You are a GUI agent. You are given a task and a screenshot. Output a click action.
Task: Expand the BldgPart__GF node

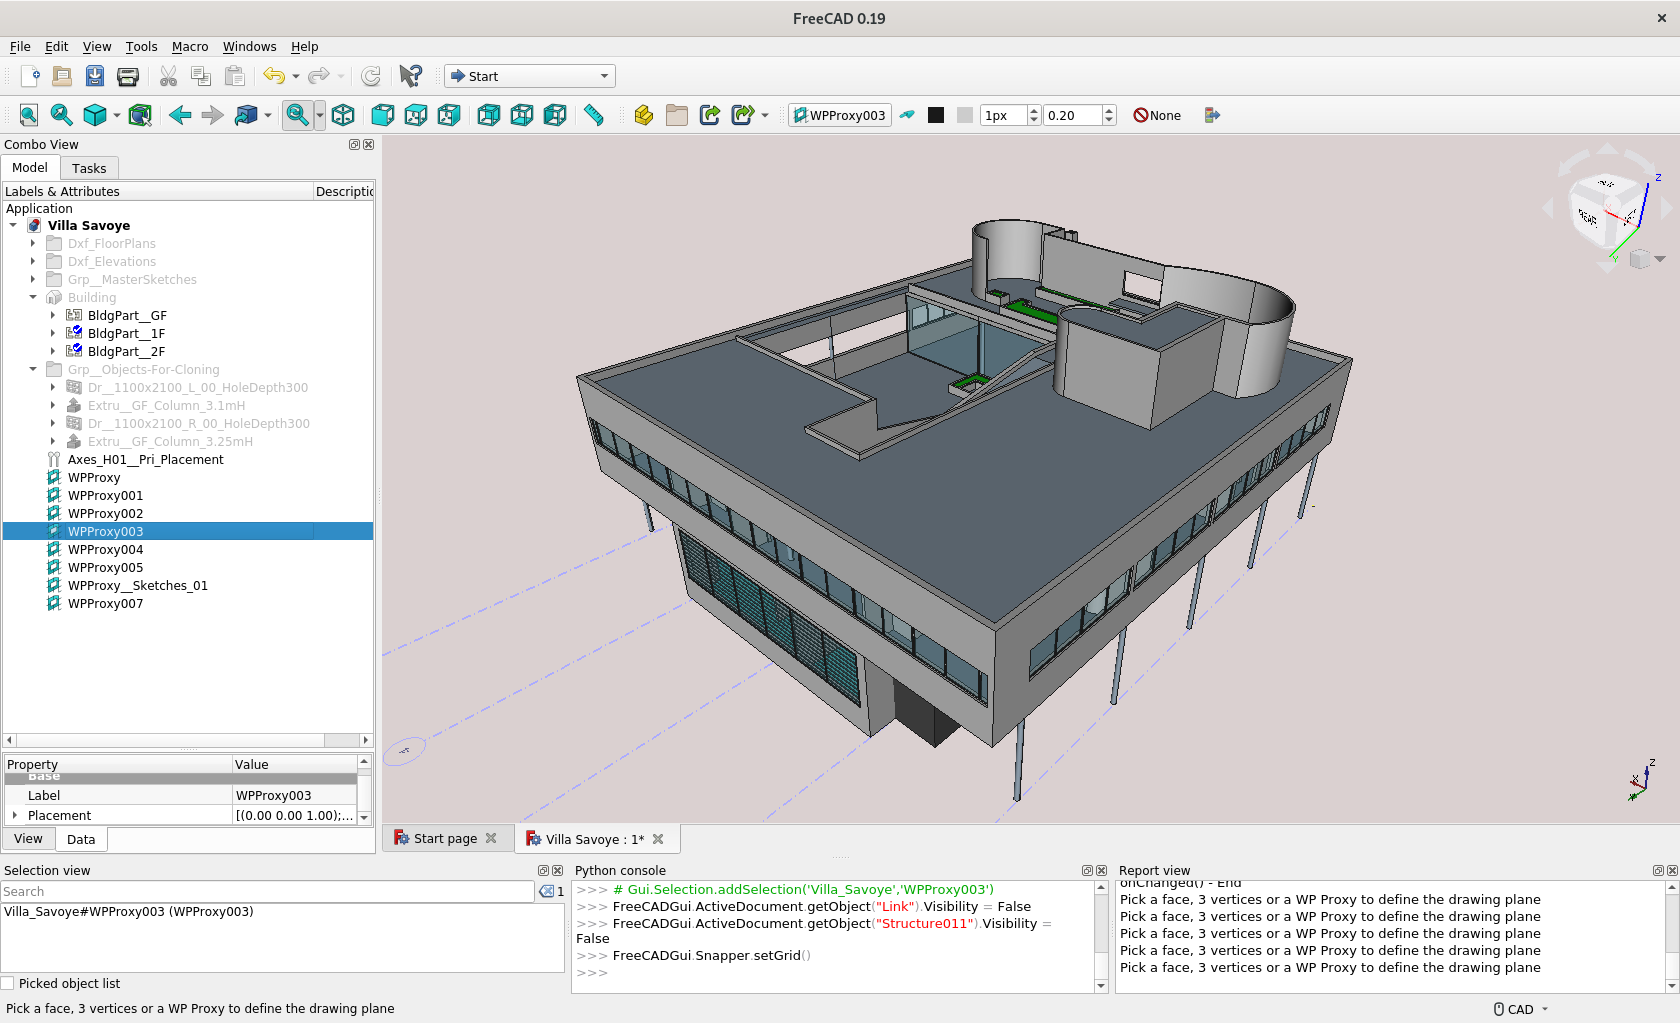[x=53, y=315]
